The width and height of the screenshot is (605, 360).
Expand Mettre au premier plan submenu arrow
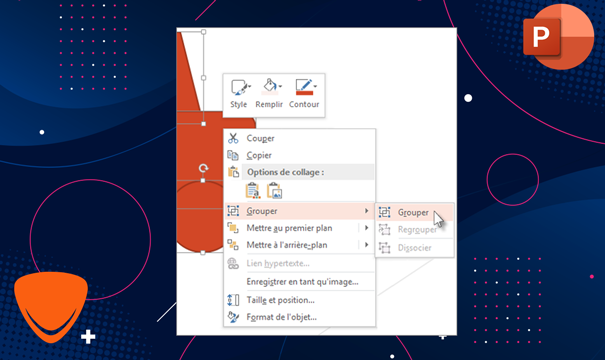[x=366, y=228]
